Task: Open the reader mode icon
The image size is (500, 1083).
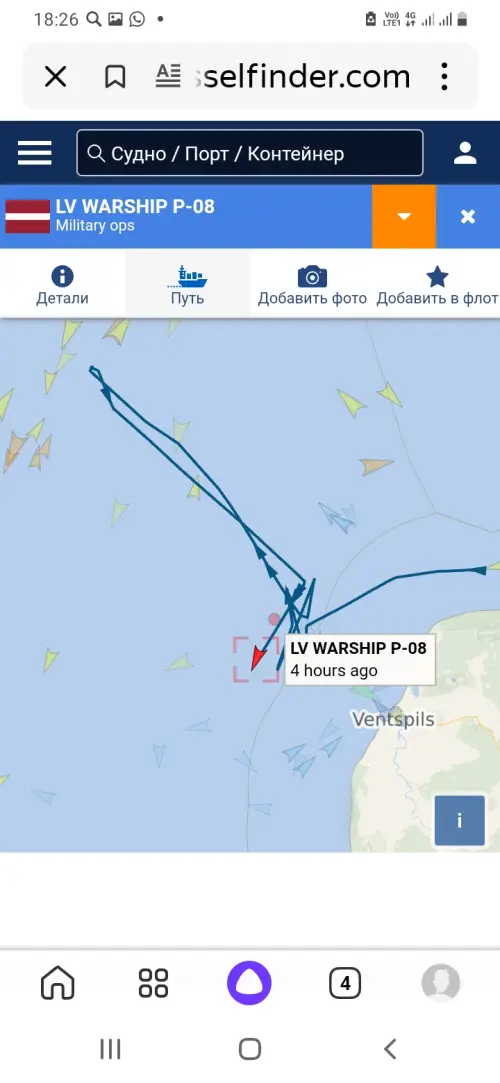Action: pos(168,76)
